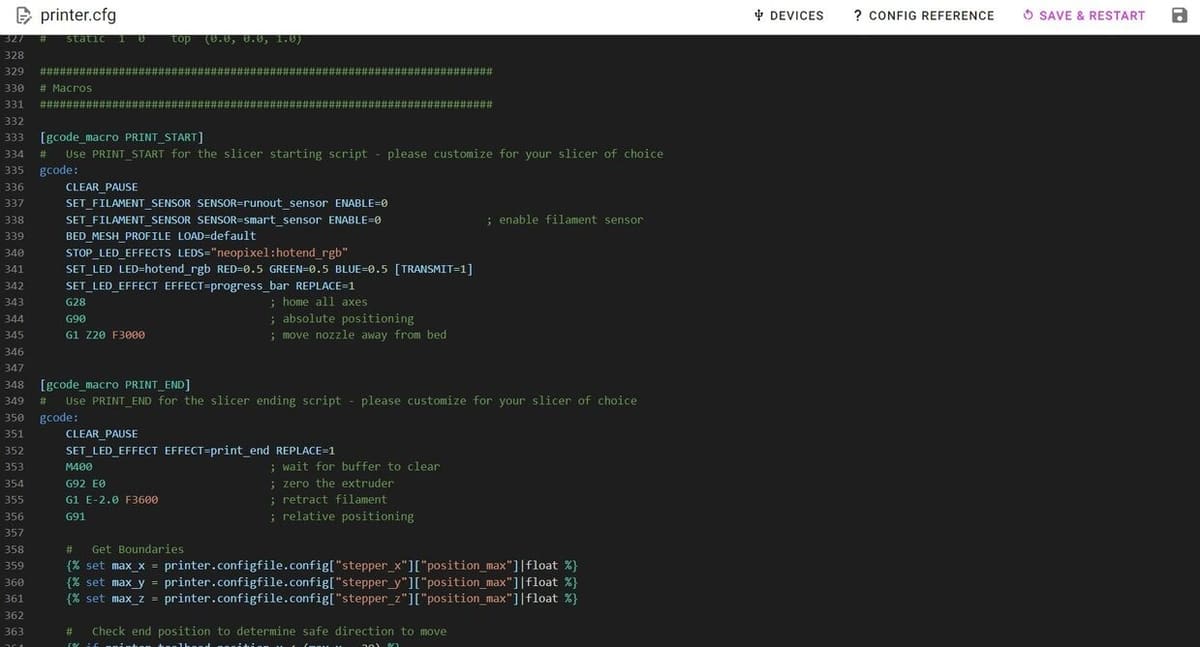Click the '; home all axes' comment
This screenshot has height=647, width=1200.
pyautogui.click(x=319, y=302)
